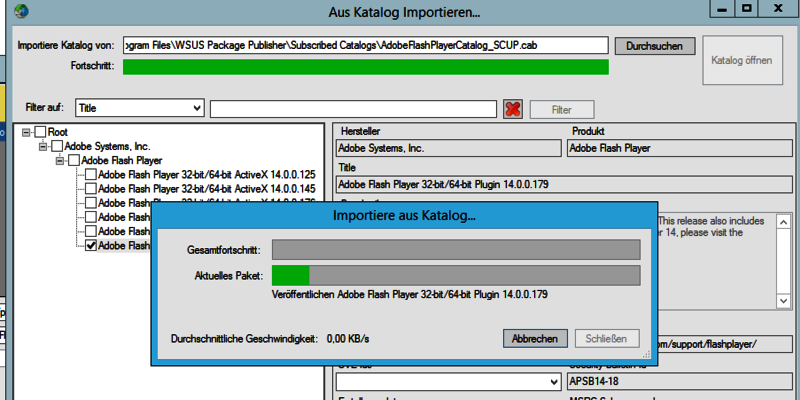The image size is (800, 400).
Task: Toggle the Root checkbox
Action: coord(40,132)
